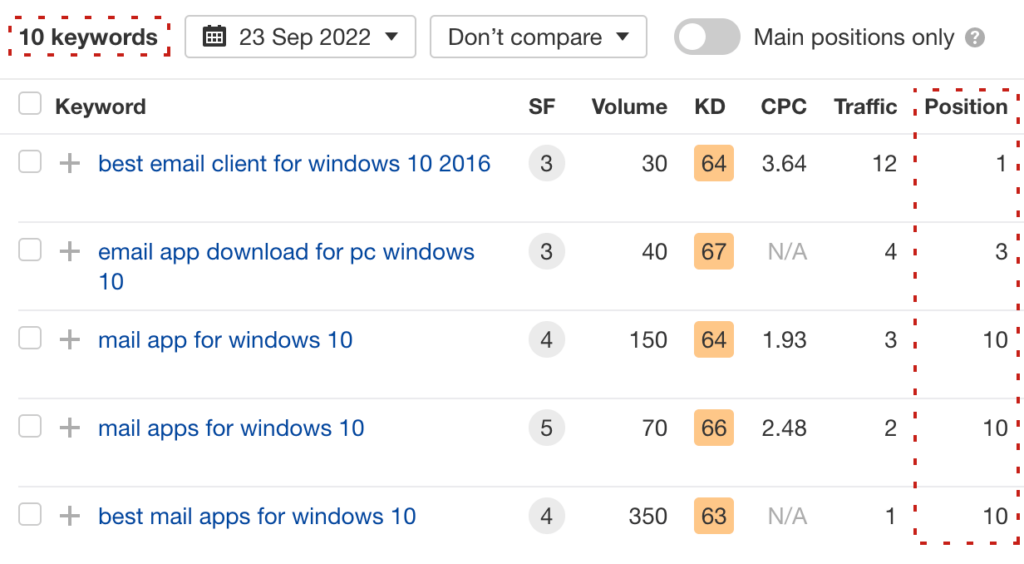Sort by the Volume column header
Screen dimensions: 1024x564
tap(628, 107)
